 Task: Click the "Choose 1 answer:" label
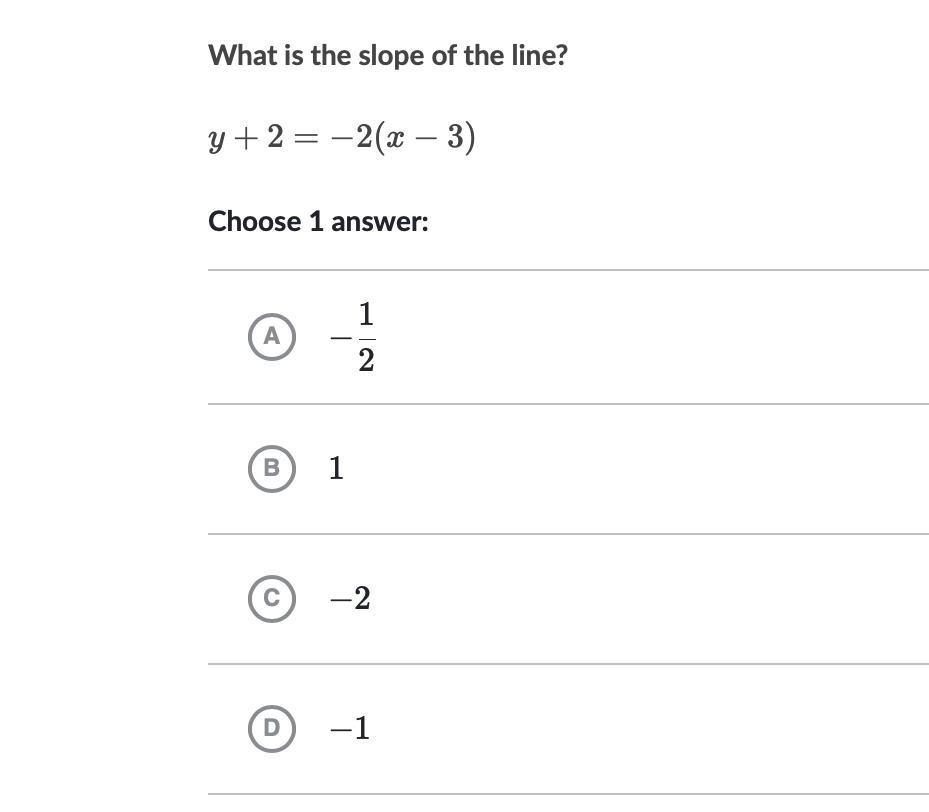(318, 221)
